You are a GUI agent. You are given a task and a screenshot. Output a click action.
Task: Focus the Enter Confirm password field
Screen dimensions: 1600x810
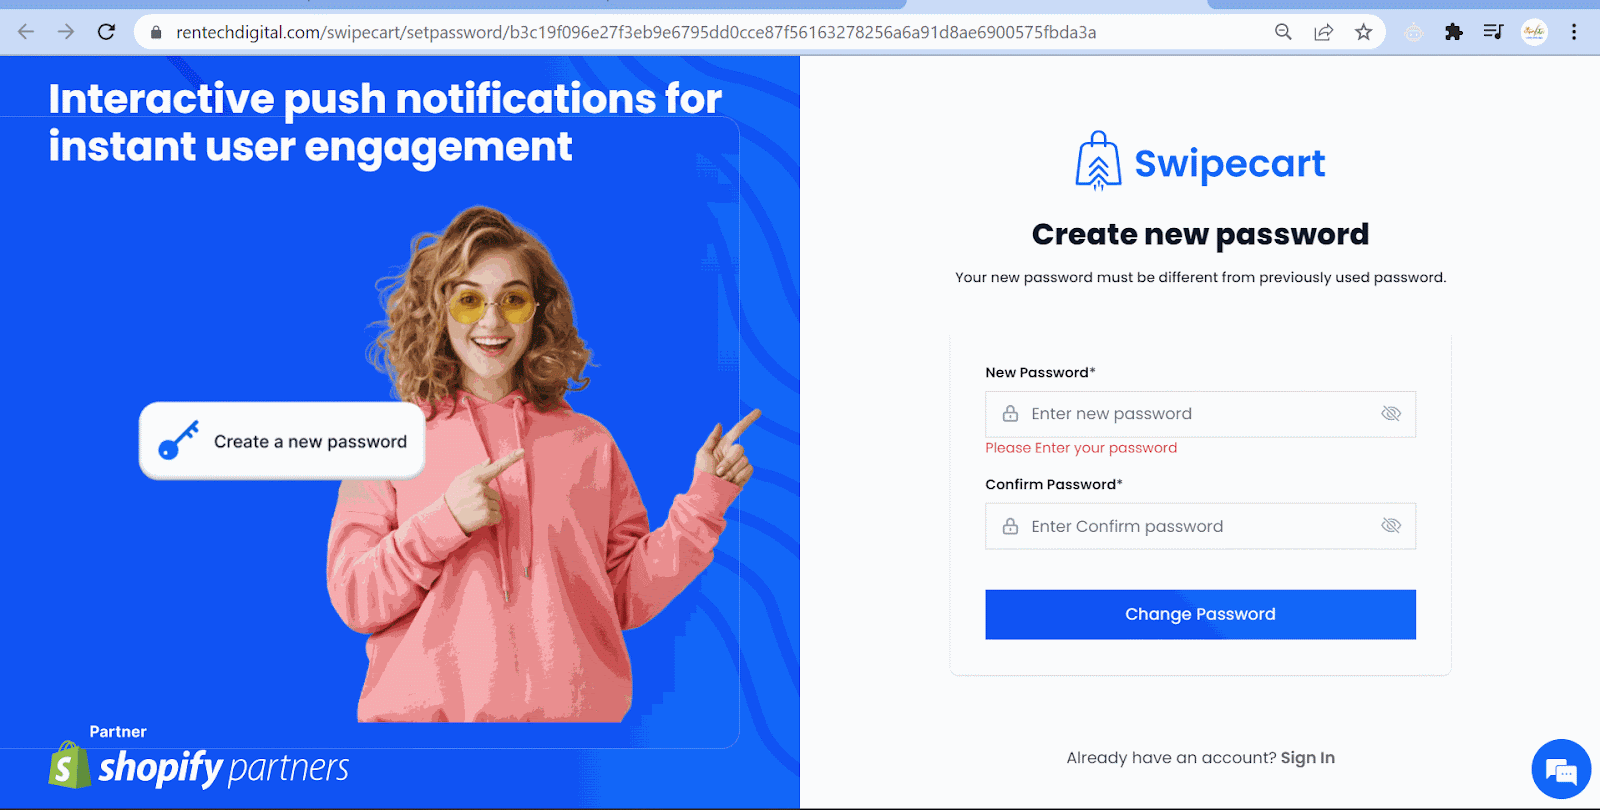coord(1200,526)
